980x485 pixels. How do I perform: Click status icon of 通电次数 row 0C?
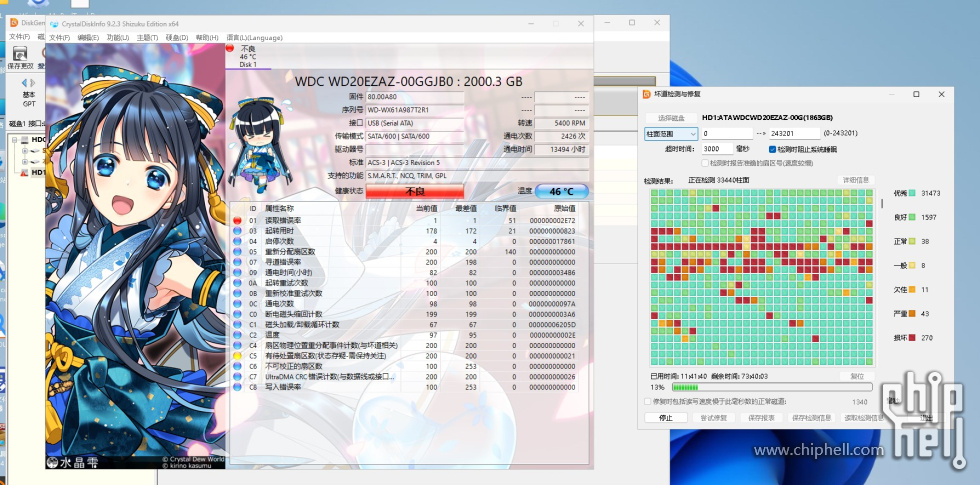tap(237, 304)
